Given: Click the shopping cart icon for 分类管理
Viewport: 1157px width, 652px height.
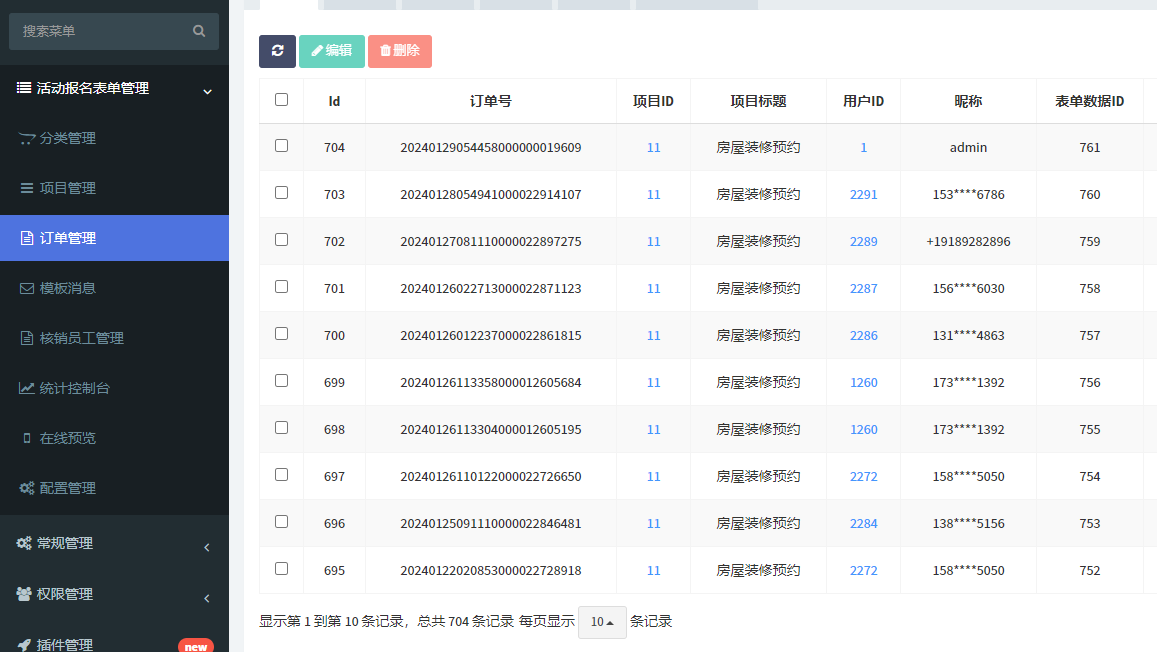Looking at the screenshot, I should 27,138.
